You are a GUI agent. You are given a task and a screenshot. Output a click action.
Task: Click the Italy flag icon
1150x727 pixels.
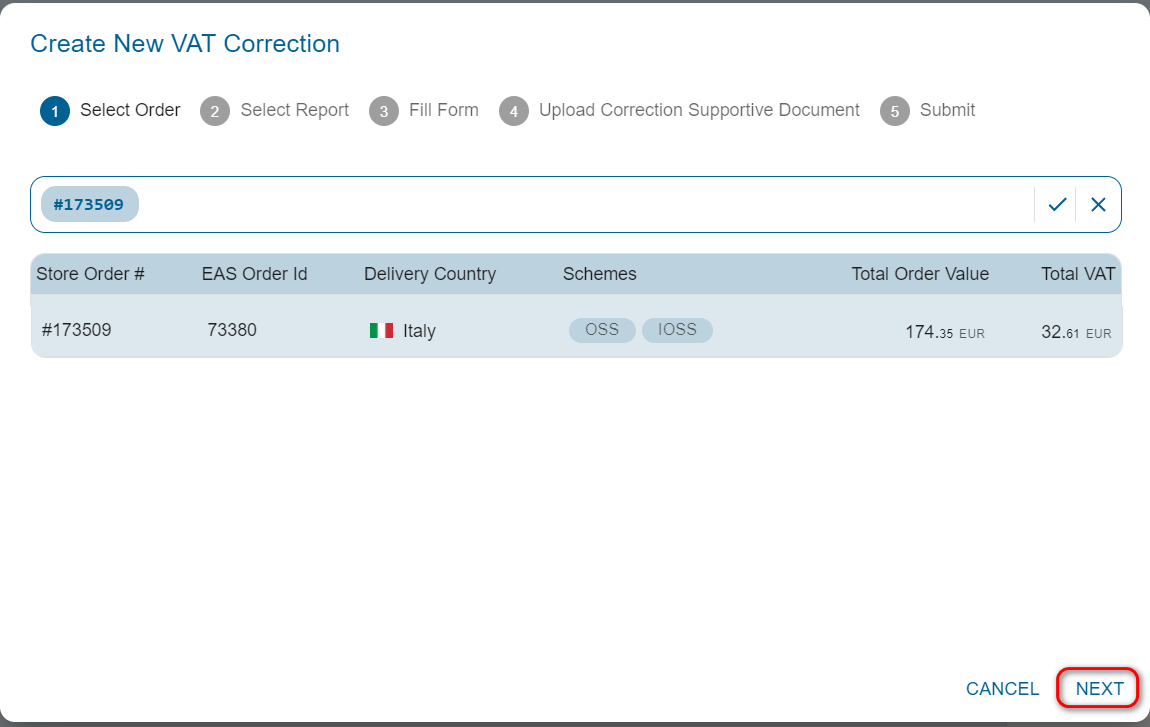[x=381, y=331]
